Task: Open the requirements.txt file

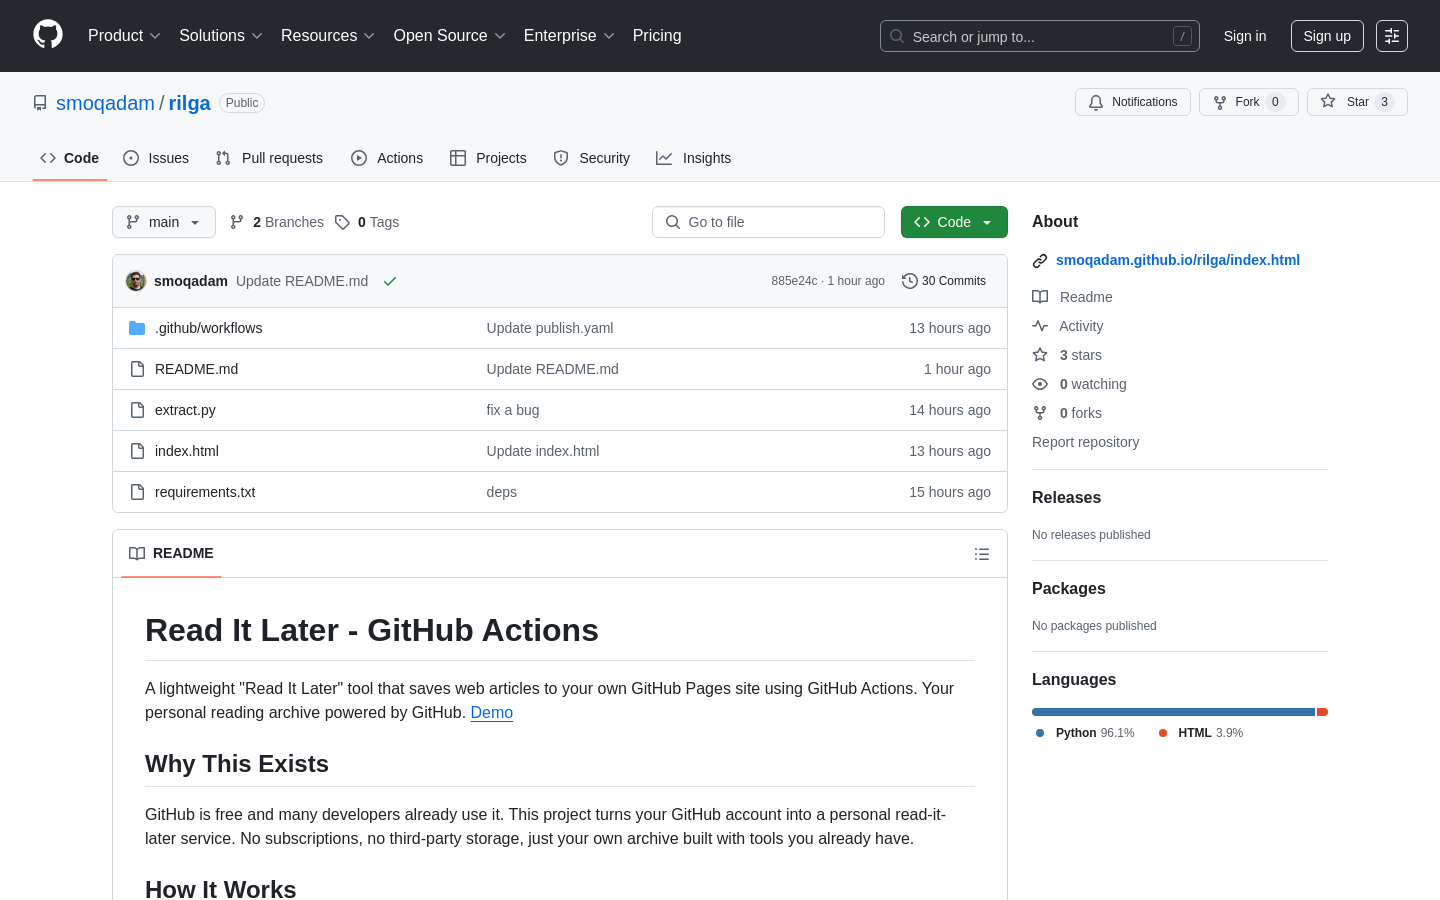Action: (x=205, y=492)
